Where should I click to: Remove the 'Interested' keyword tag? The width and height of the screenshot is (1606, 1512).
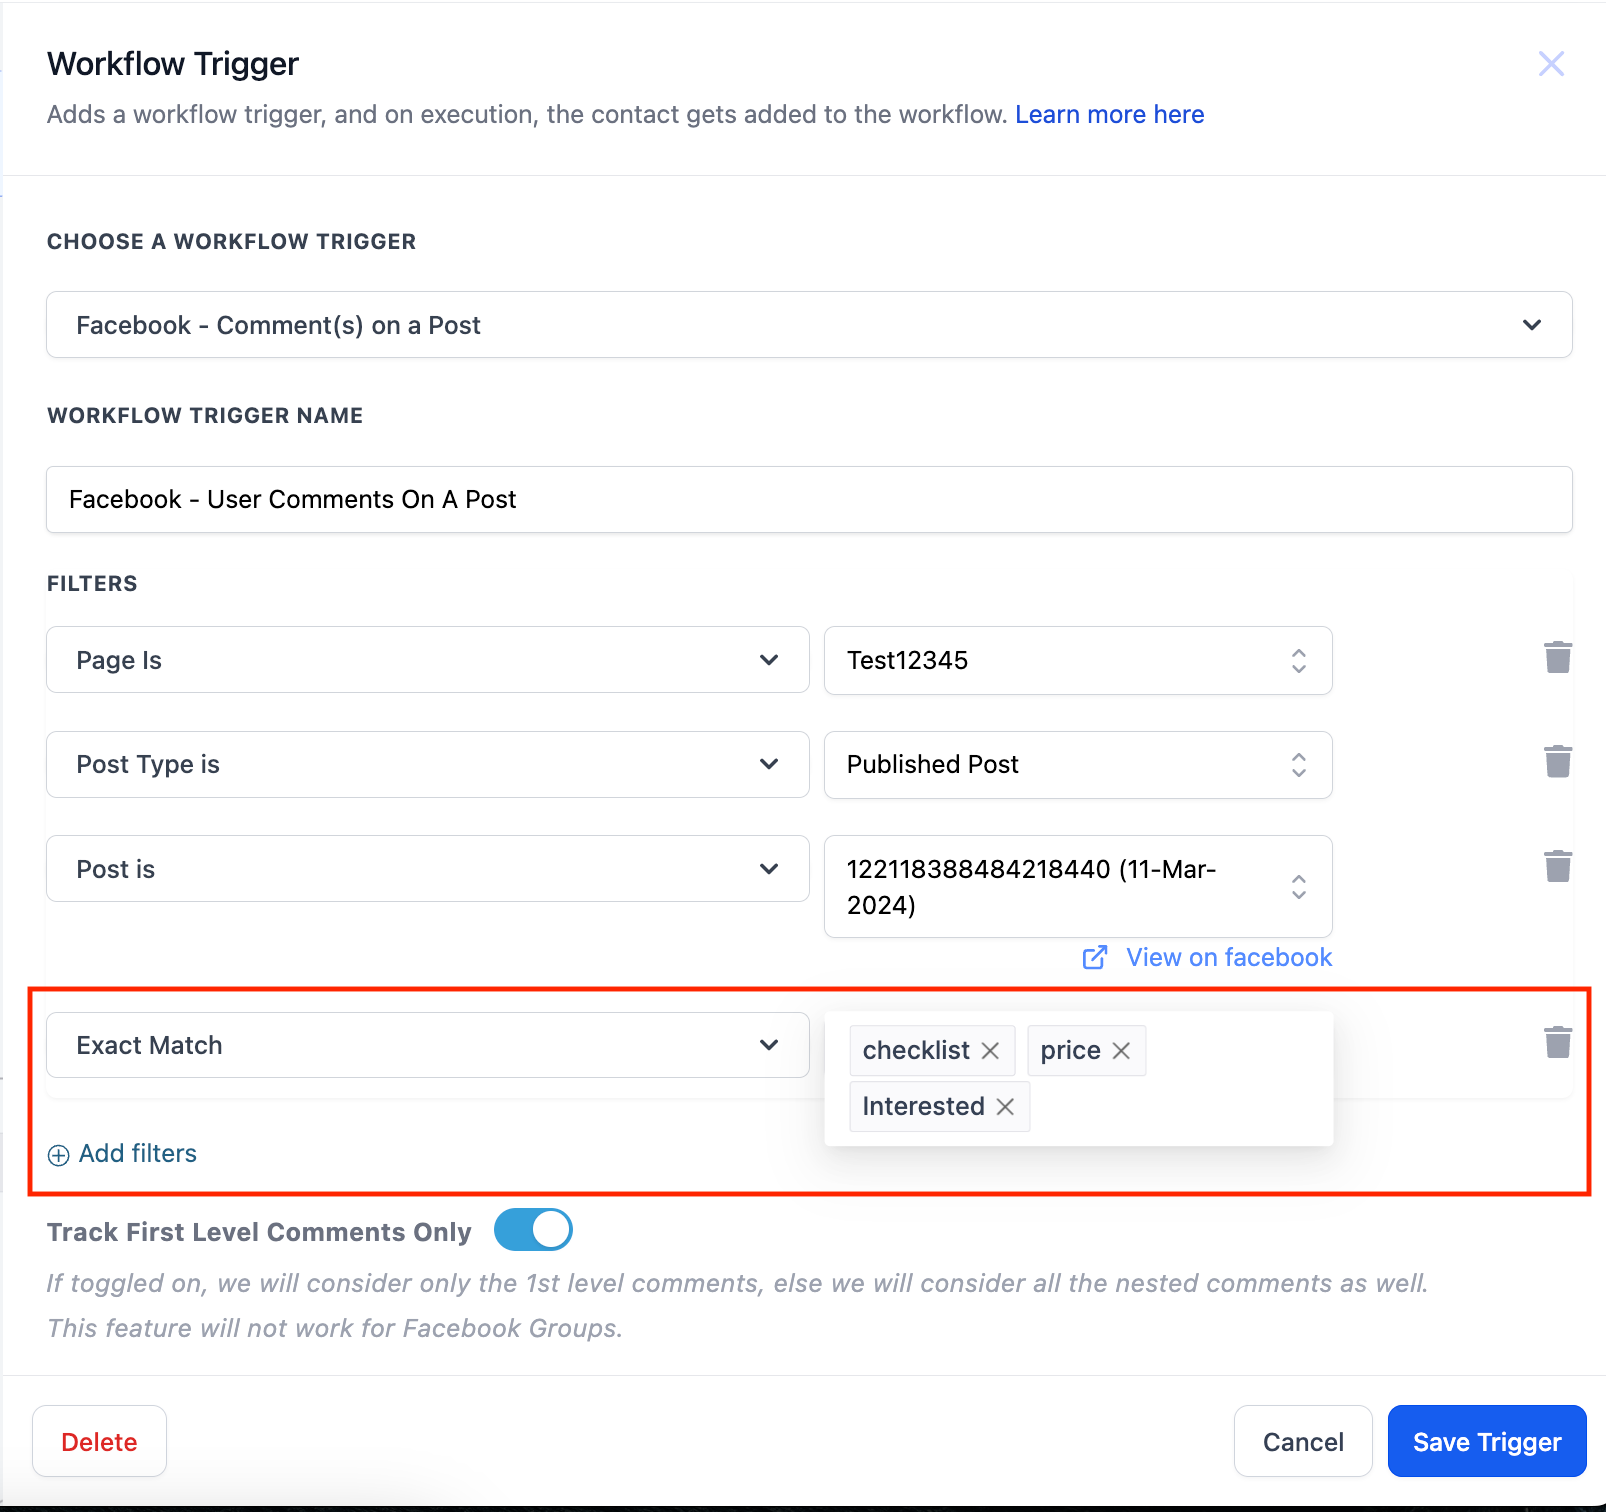click(1005, 1107)
